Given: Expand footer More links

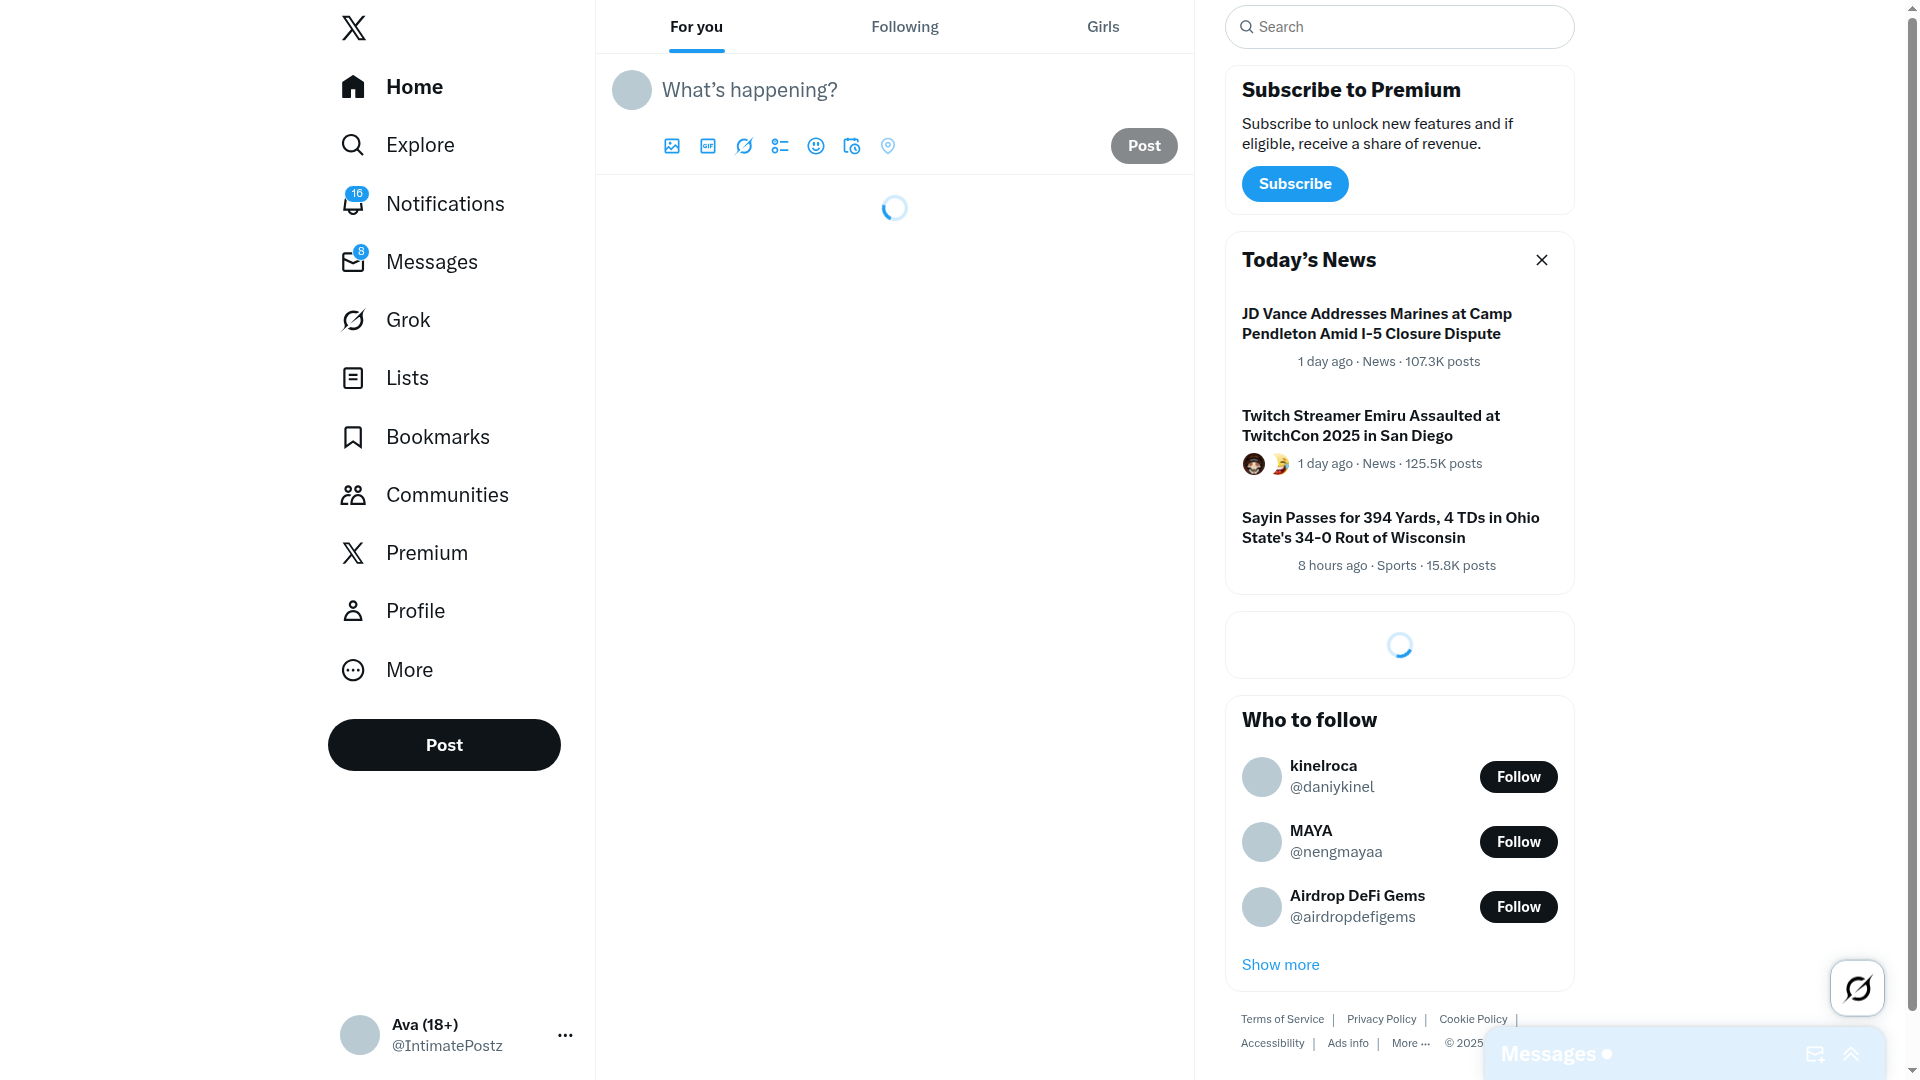Looking at the screenshot, I should 1411,1043.
